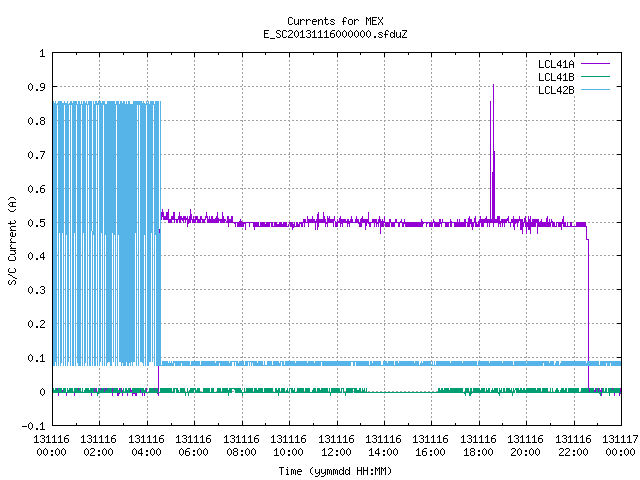Click the x-axis tick 131116 04:00
This screenshot has width=640, height=480.
[x=146, y=446]
